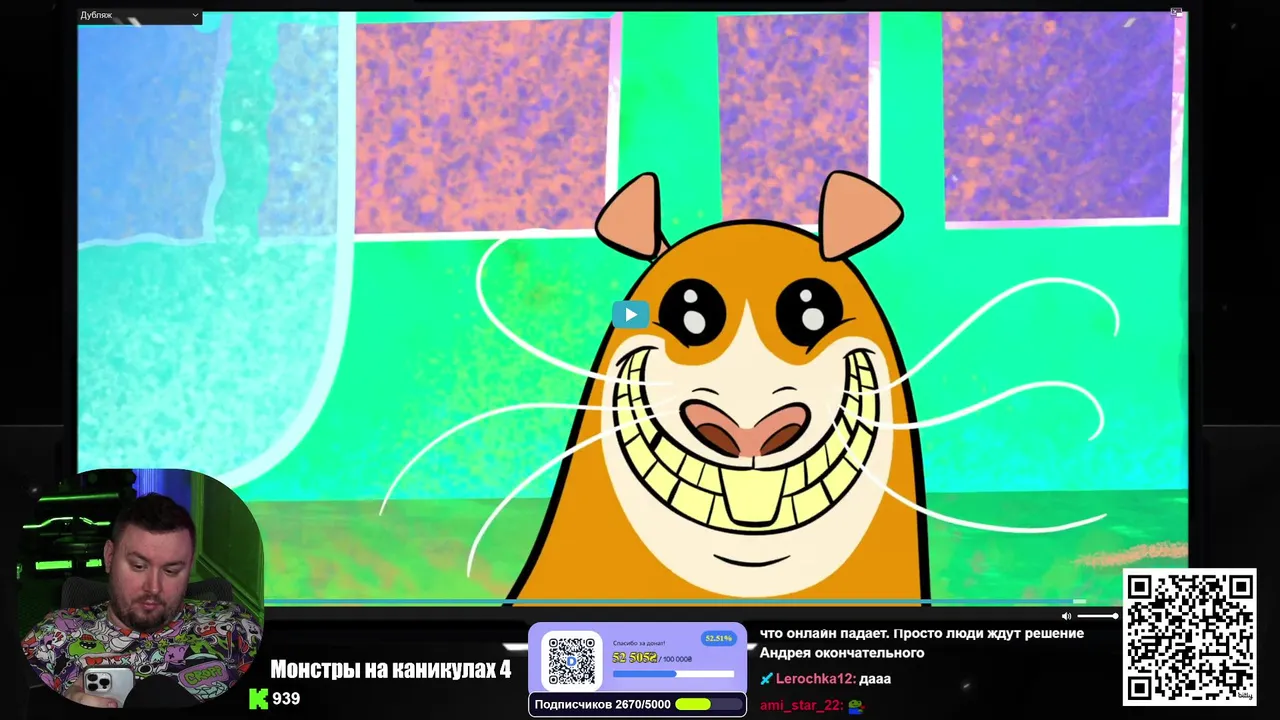Click the blue donation goal progress bar

[x=673, y=674]
